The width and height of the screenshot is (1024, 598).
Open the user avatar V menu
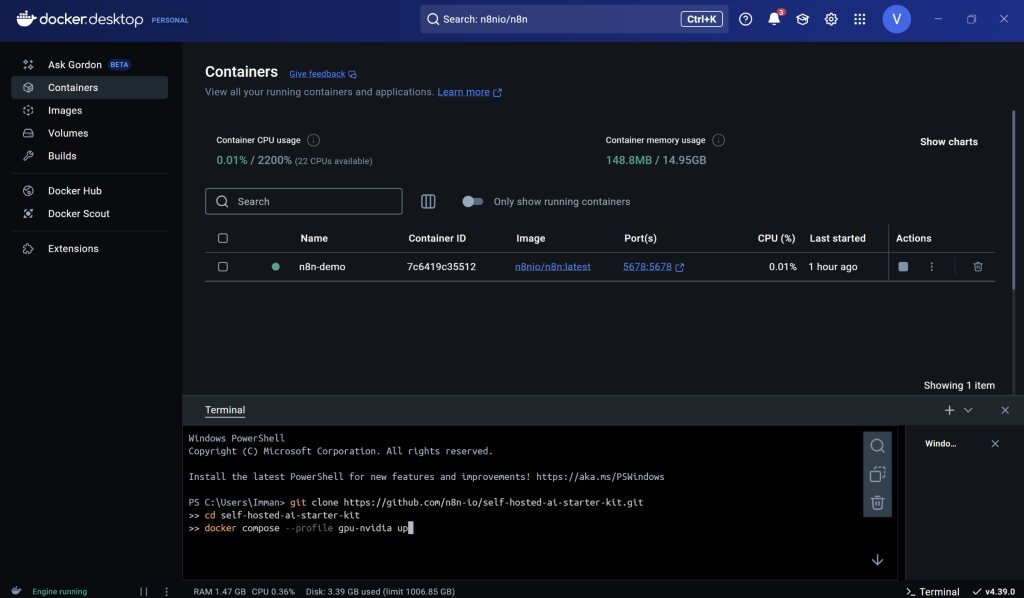coord(897,19)
